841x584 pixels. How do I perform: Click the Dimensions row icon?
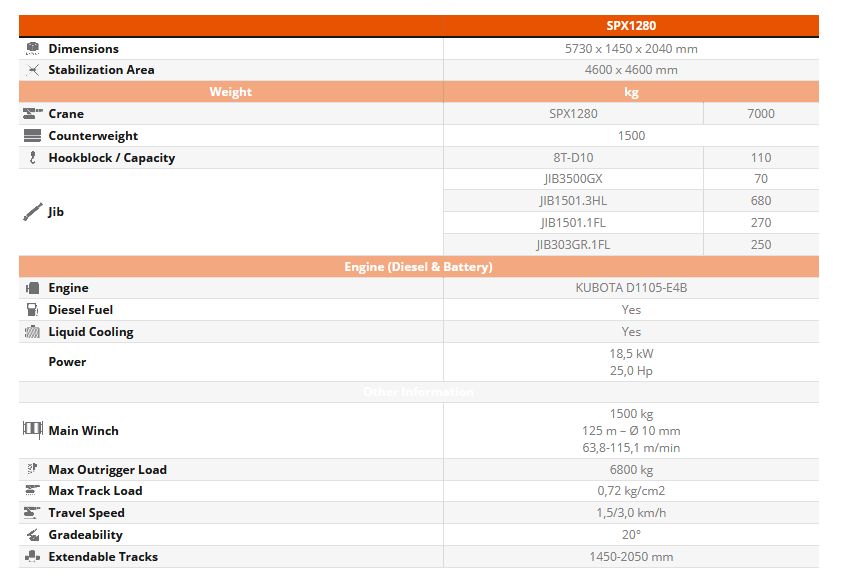32,48
